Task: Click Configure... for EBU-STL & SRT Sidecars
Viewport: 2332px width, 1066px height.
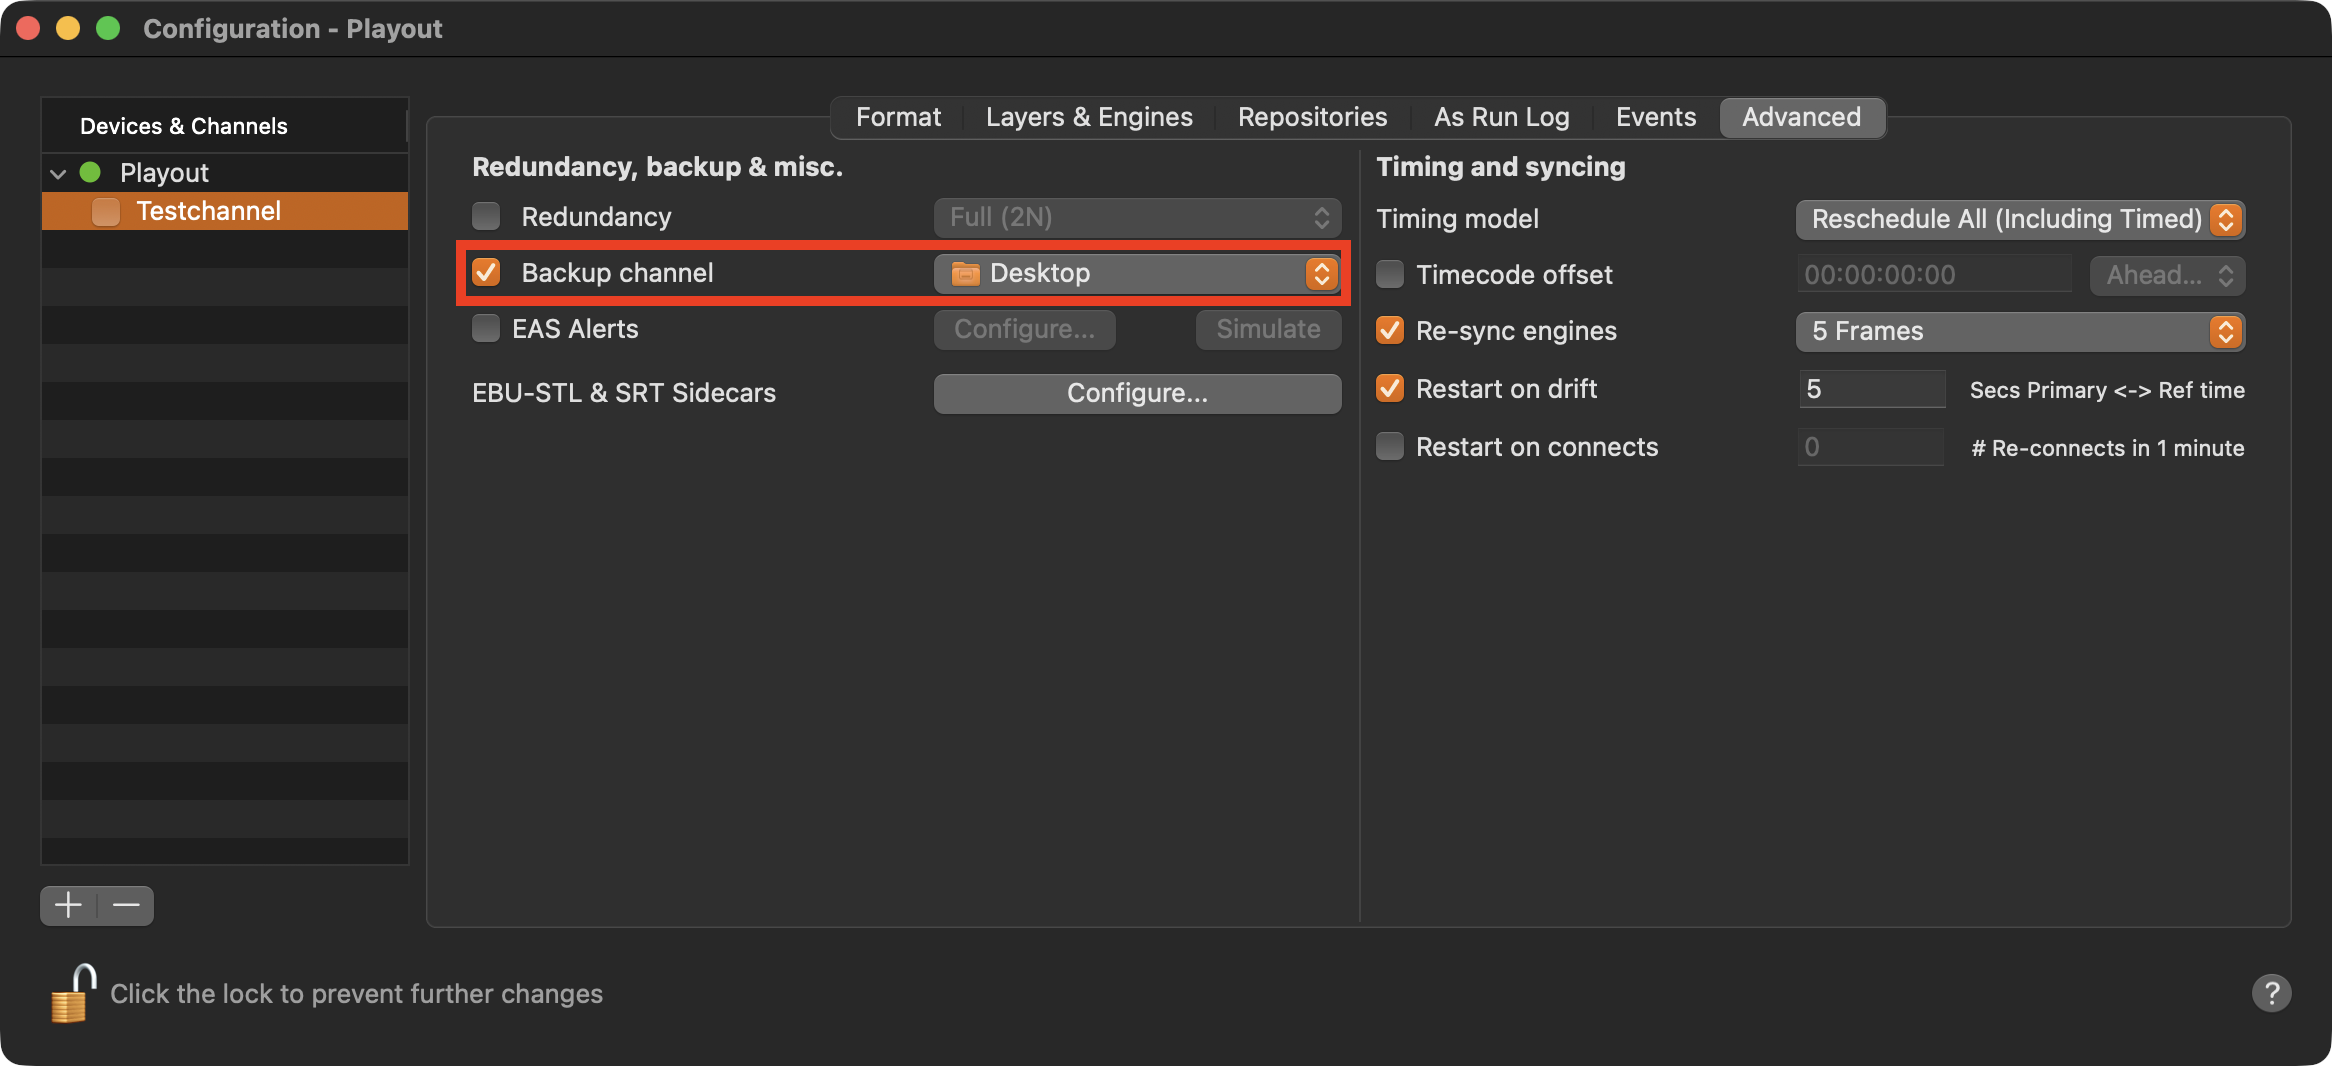Action: point(1137,393)
